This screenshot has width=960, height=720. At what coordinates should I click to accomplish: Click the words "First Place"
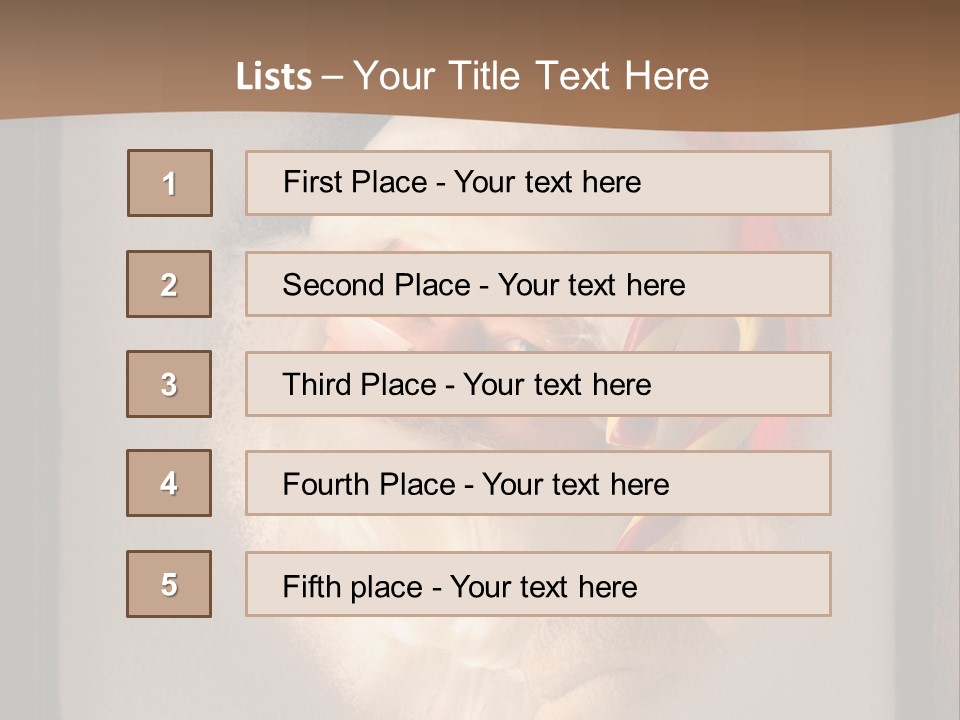pos(357,182)
